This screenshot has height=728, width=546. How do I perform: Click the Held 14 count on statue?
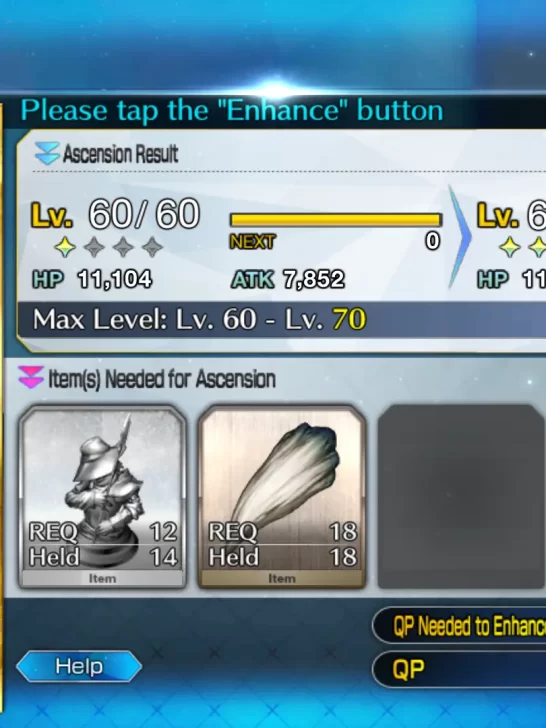pos(103,557)
